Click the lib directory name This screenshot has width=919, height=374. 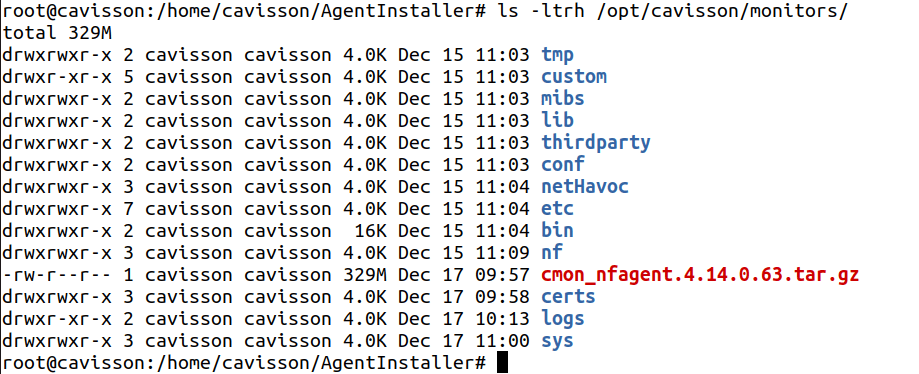pos(557,121)
